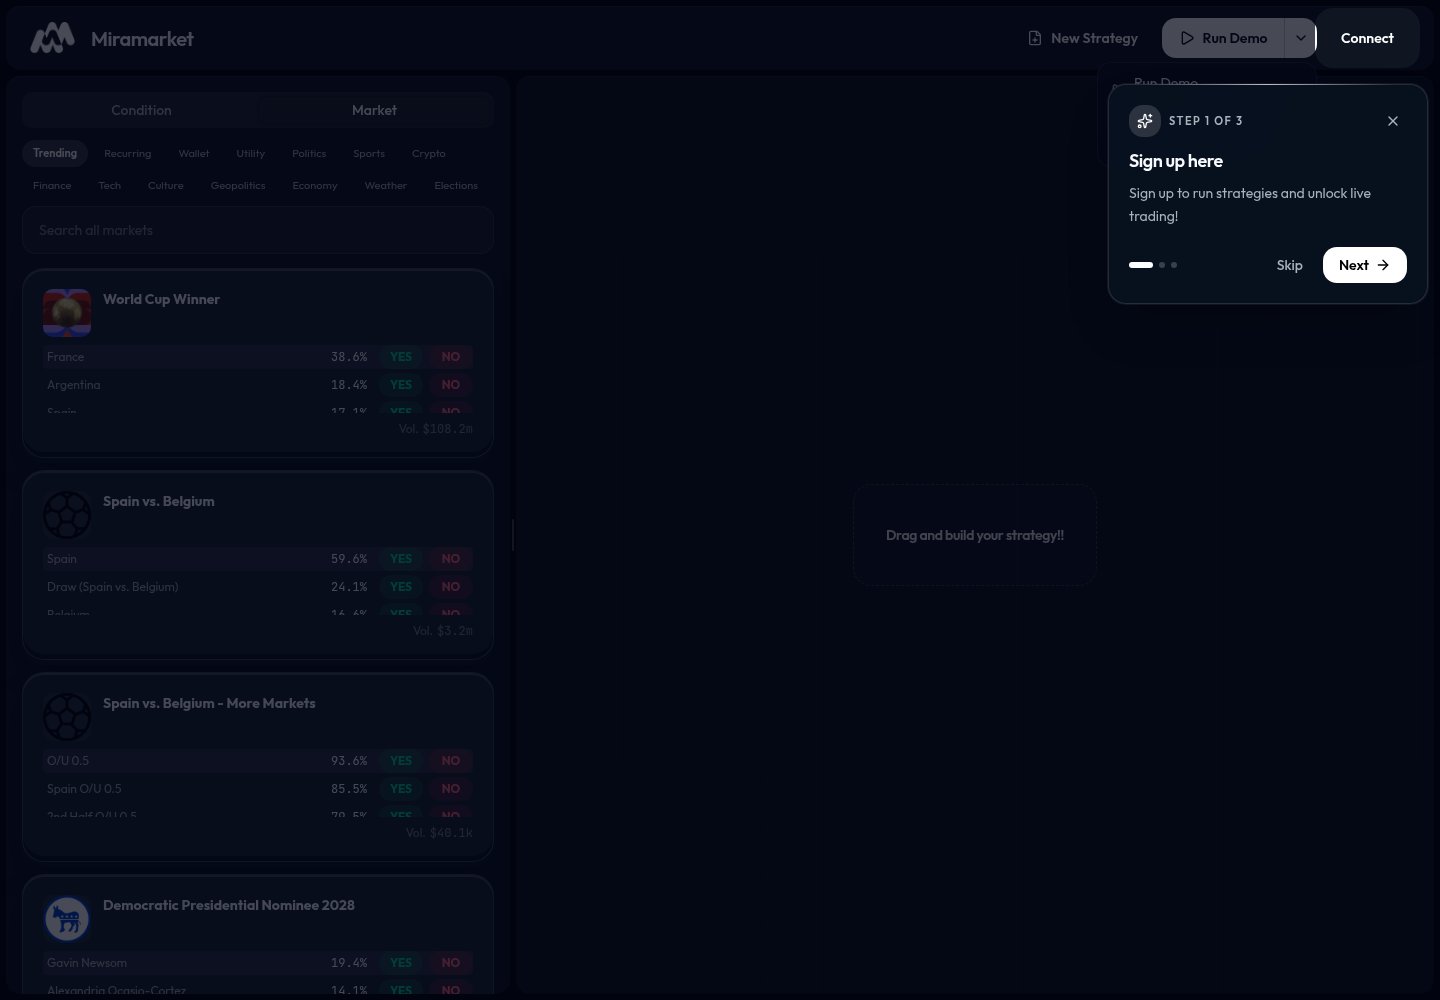Click YES for Spain O/U 0.5
Image resolution: width=1440 pixels, height=1000 pixels.
pyautogui.click(x=401, y=789)
